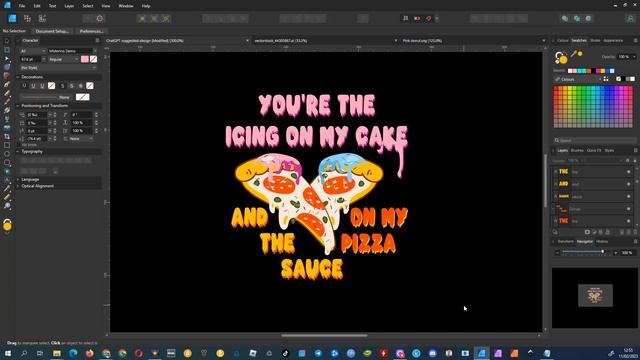Viewport: 640px width, 360px height.
Task: Click the snapping magnet icon in toolbar
Action: click(x=429, y=18)
